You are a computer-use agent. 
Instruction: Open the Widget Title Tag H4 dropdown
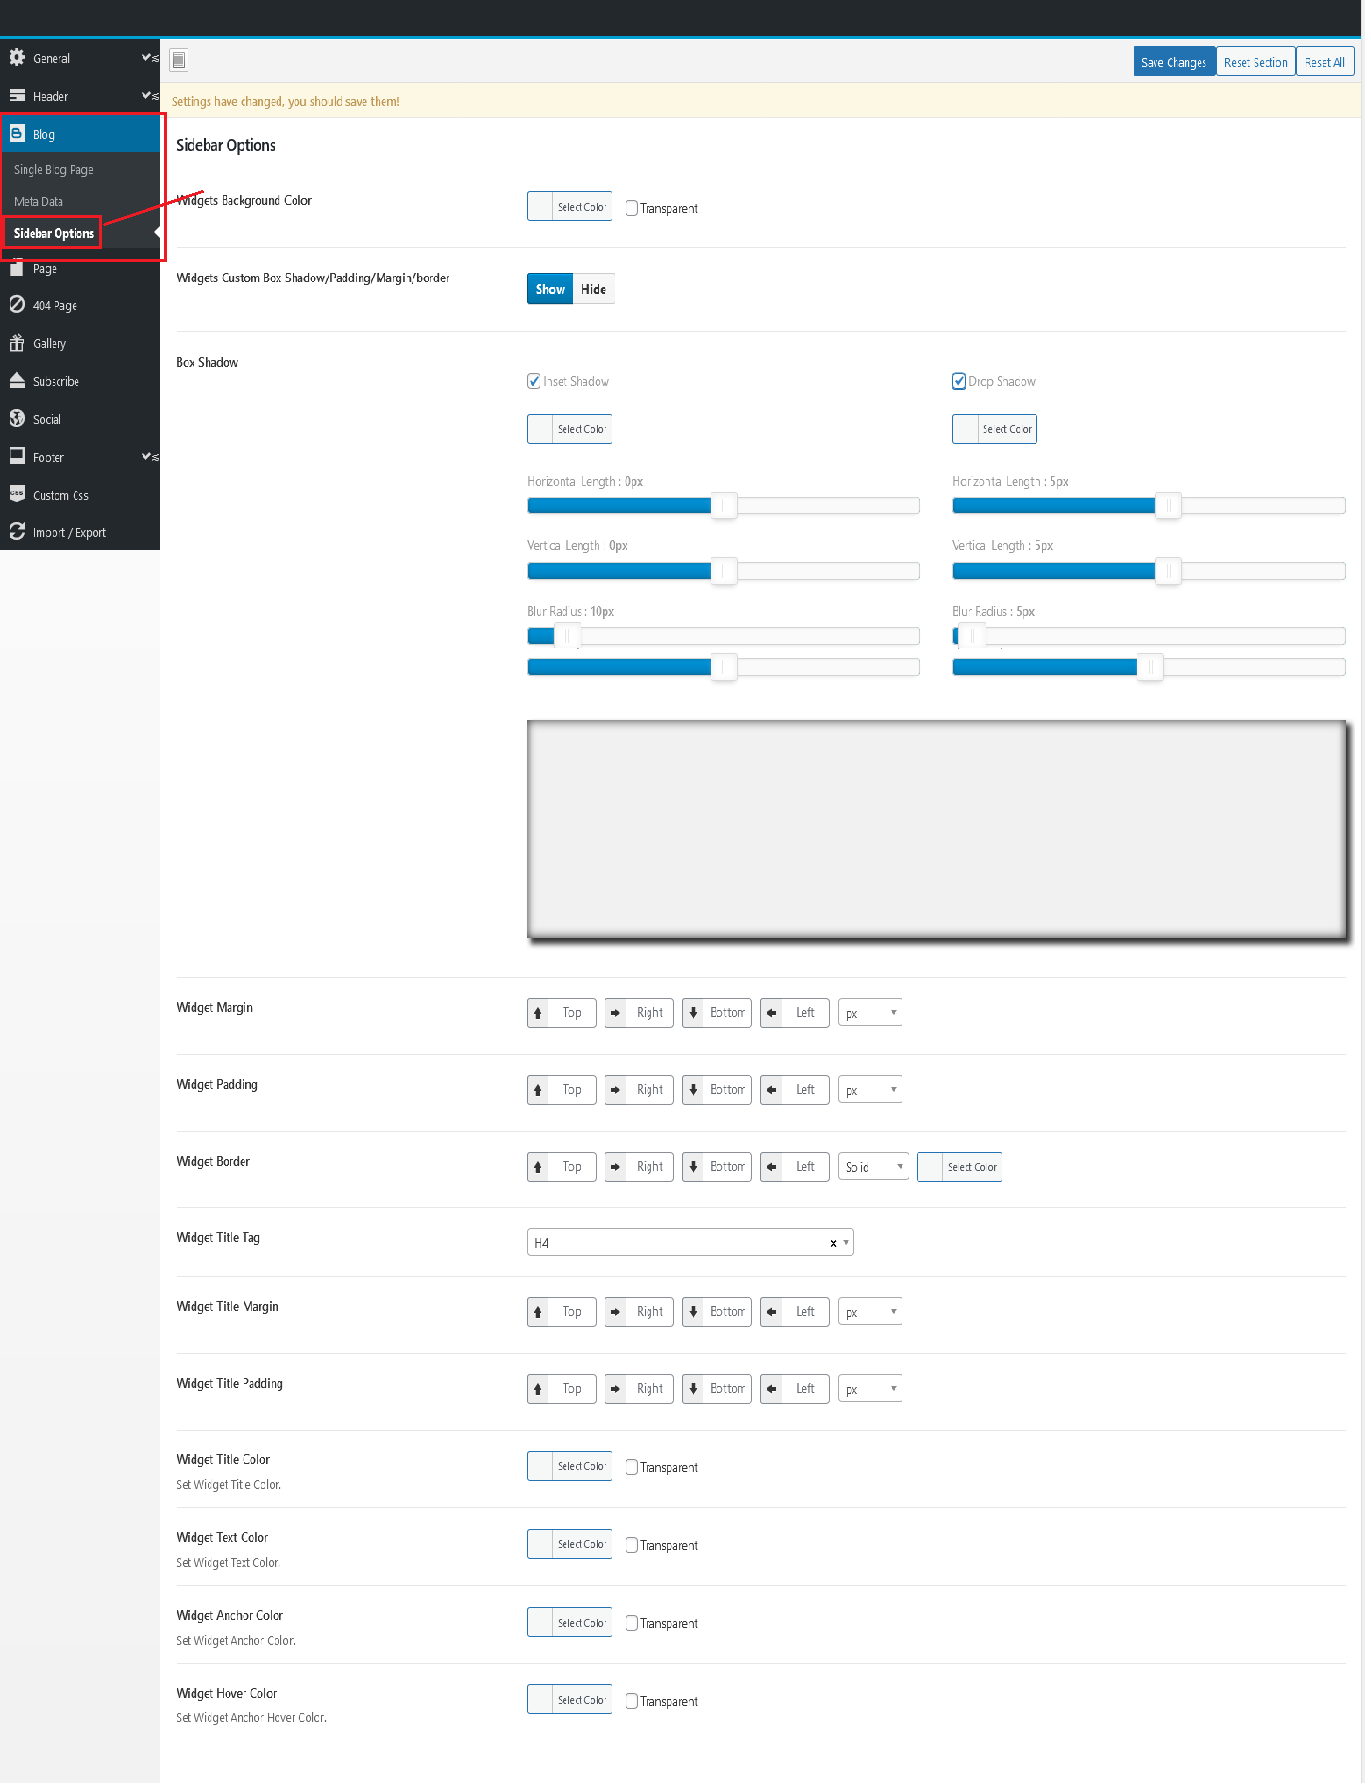coord(689,1243)
